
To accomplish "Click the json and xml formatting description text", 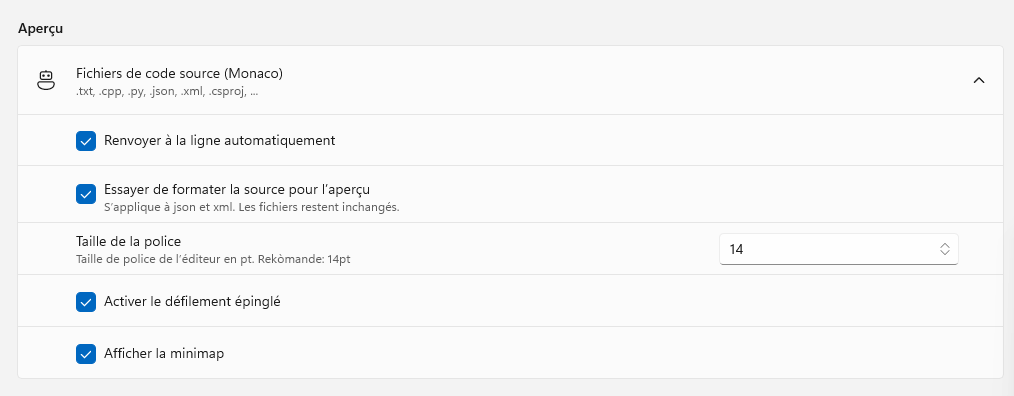I will (252, 208).
